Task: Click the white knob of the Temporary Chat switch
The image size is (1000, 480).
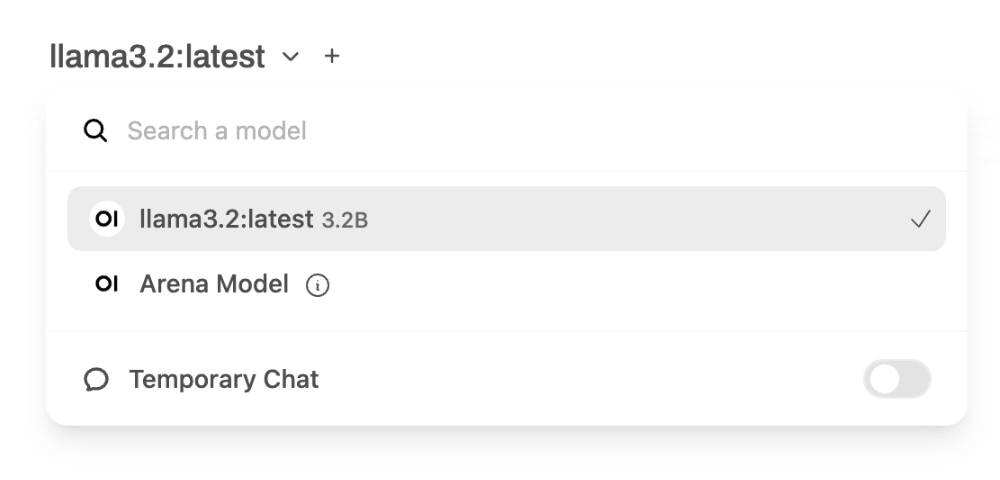Action: (x=884, y=380)
